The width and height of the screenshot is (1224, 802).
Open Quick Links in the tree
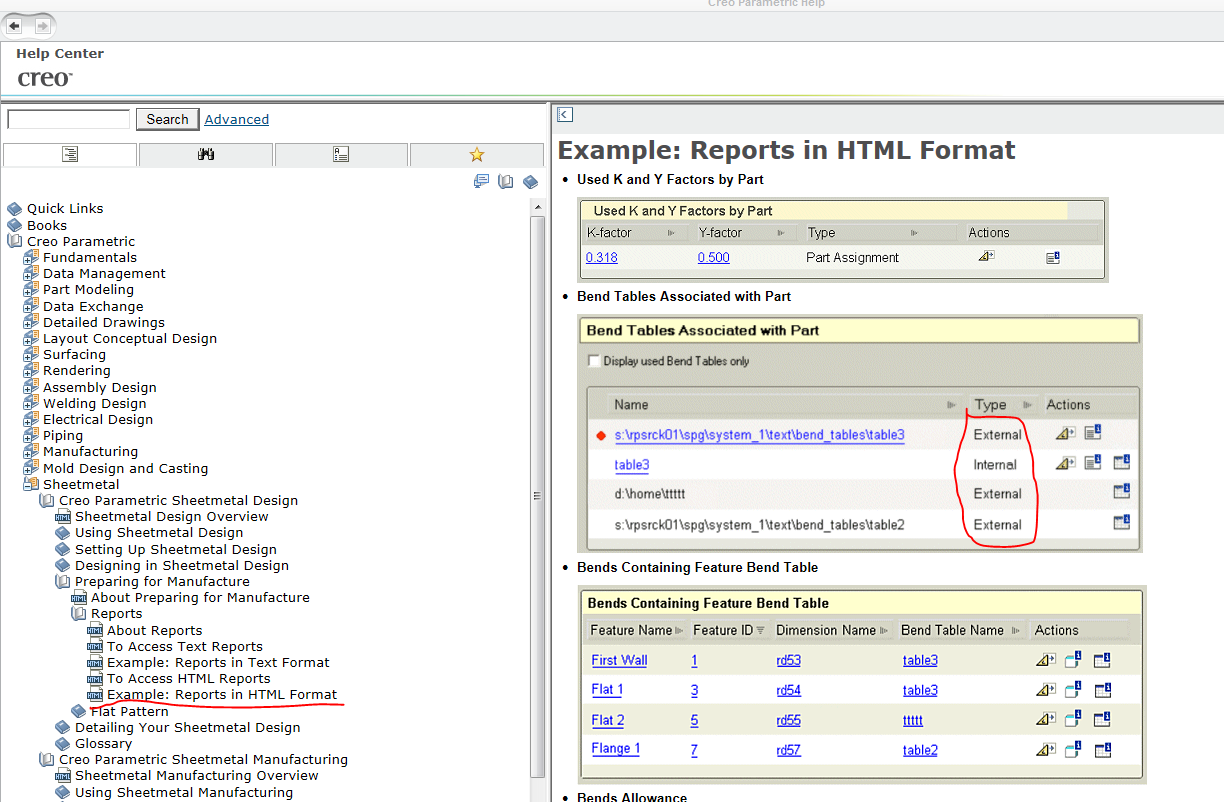click(x=65, y=208)
